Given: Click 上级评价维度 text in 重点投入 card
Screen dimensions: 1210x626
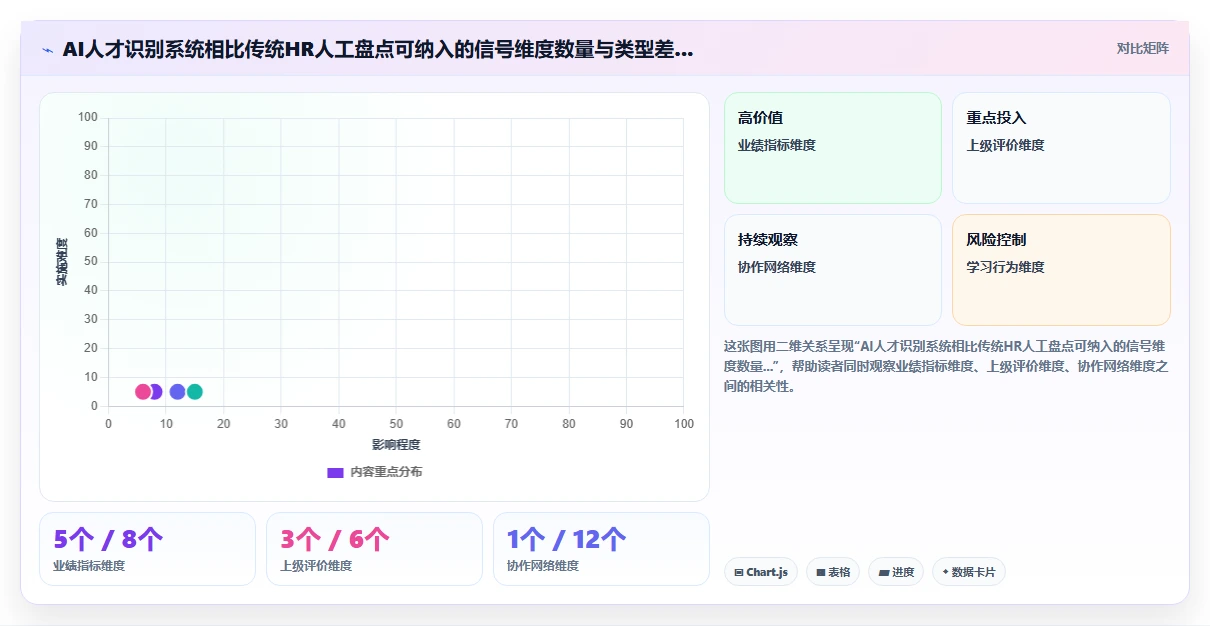Looking at the screenshot, I should [1005, 145].
